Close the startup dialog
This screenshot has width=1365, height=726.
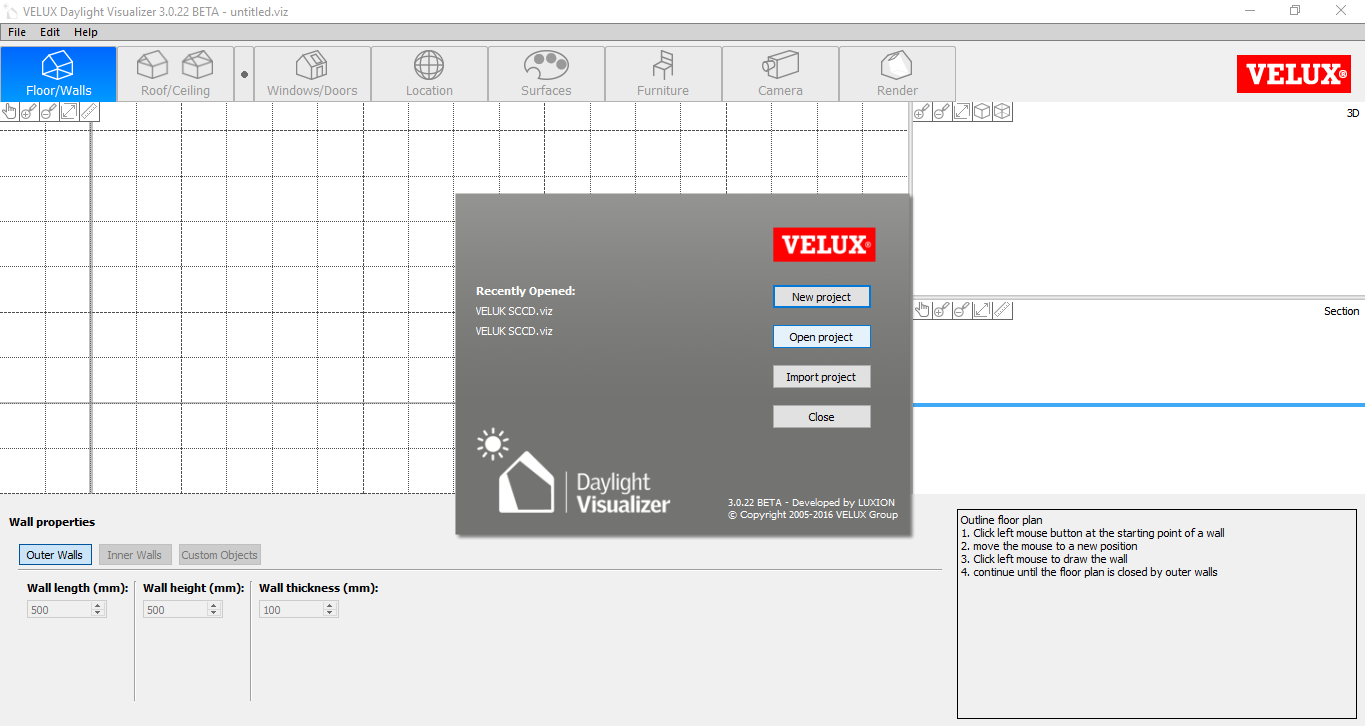point(822,417)
